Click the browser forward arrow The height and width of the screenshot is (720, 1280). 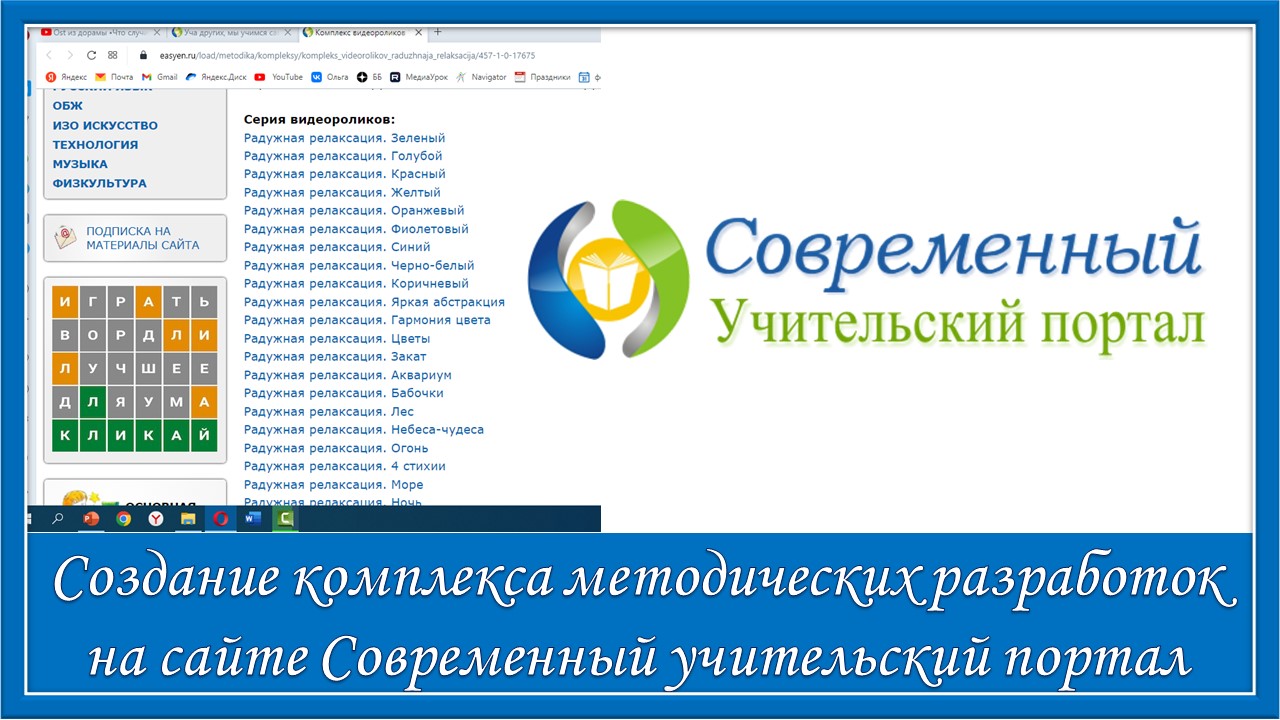(x=70, y=55)
